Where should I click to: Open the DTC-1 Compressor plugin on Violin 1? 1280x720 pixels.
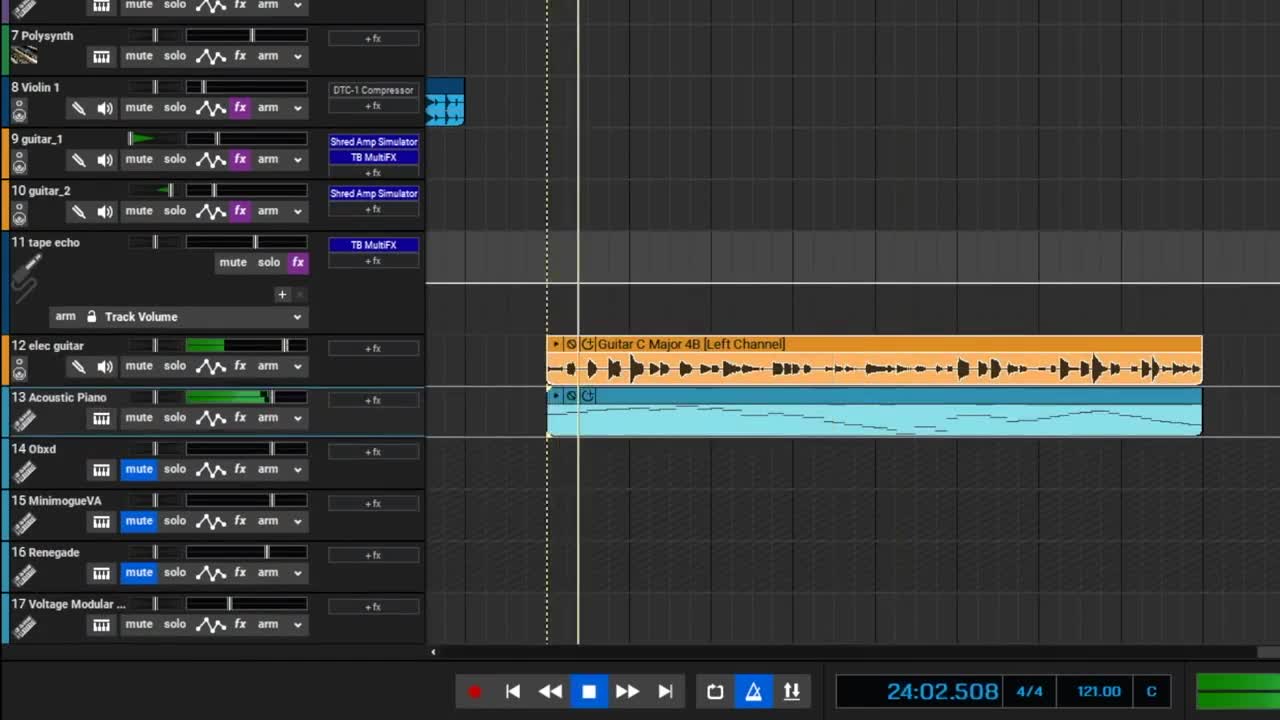[373, 90]
